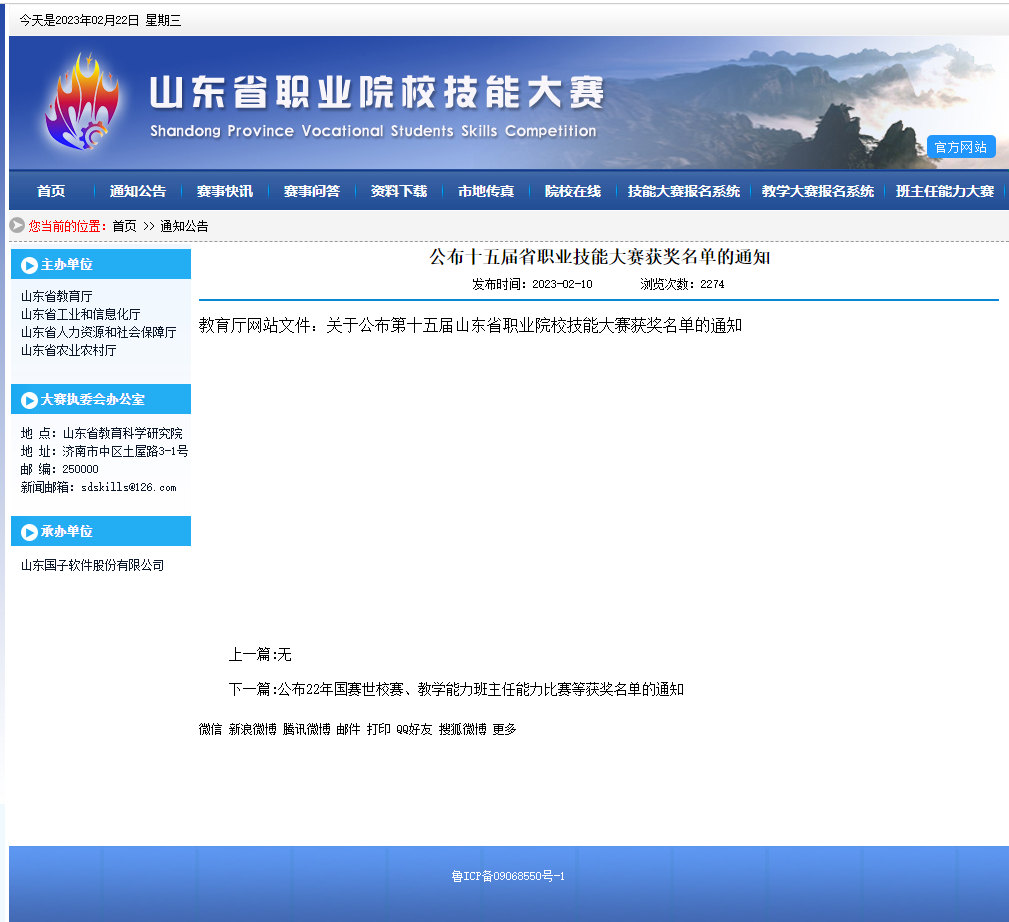This screenshot has height=922, width=1009.
Task: Open the 通知公告 navigation menu item
Action: (x=138, y=191)
